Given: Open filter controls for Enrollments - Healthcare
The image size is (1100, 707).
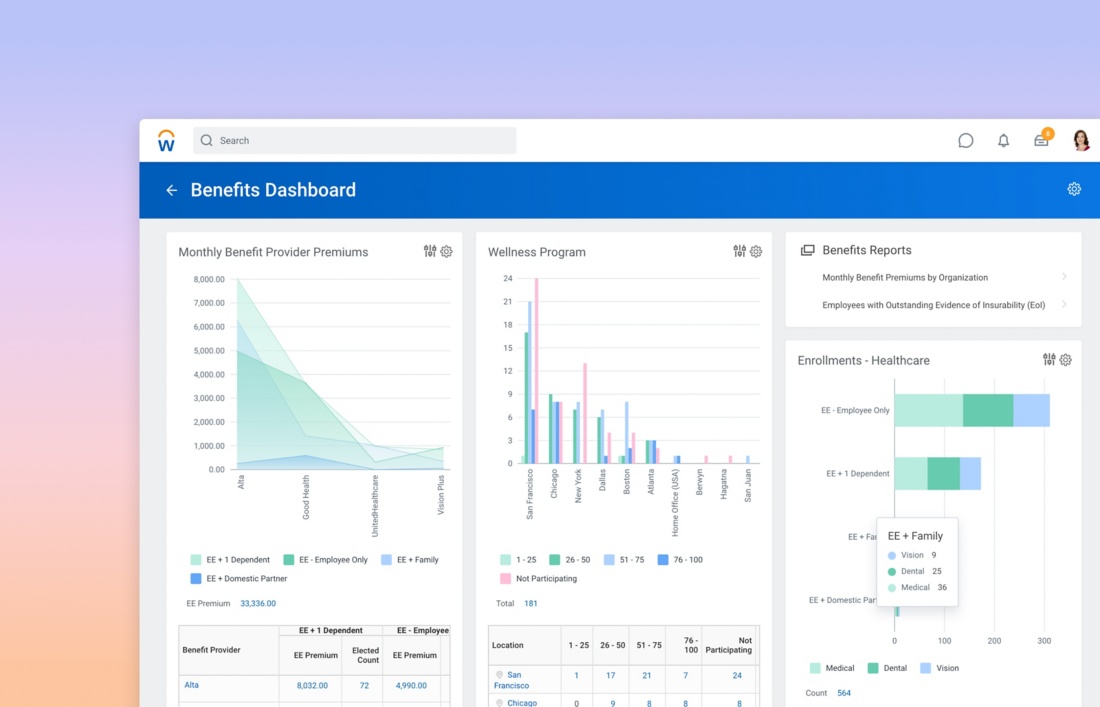Looking at the screenshot, I should click(x=1049, y=359).
